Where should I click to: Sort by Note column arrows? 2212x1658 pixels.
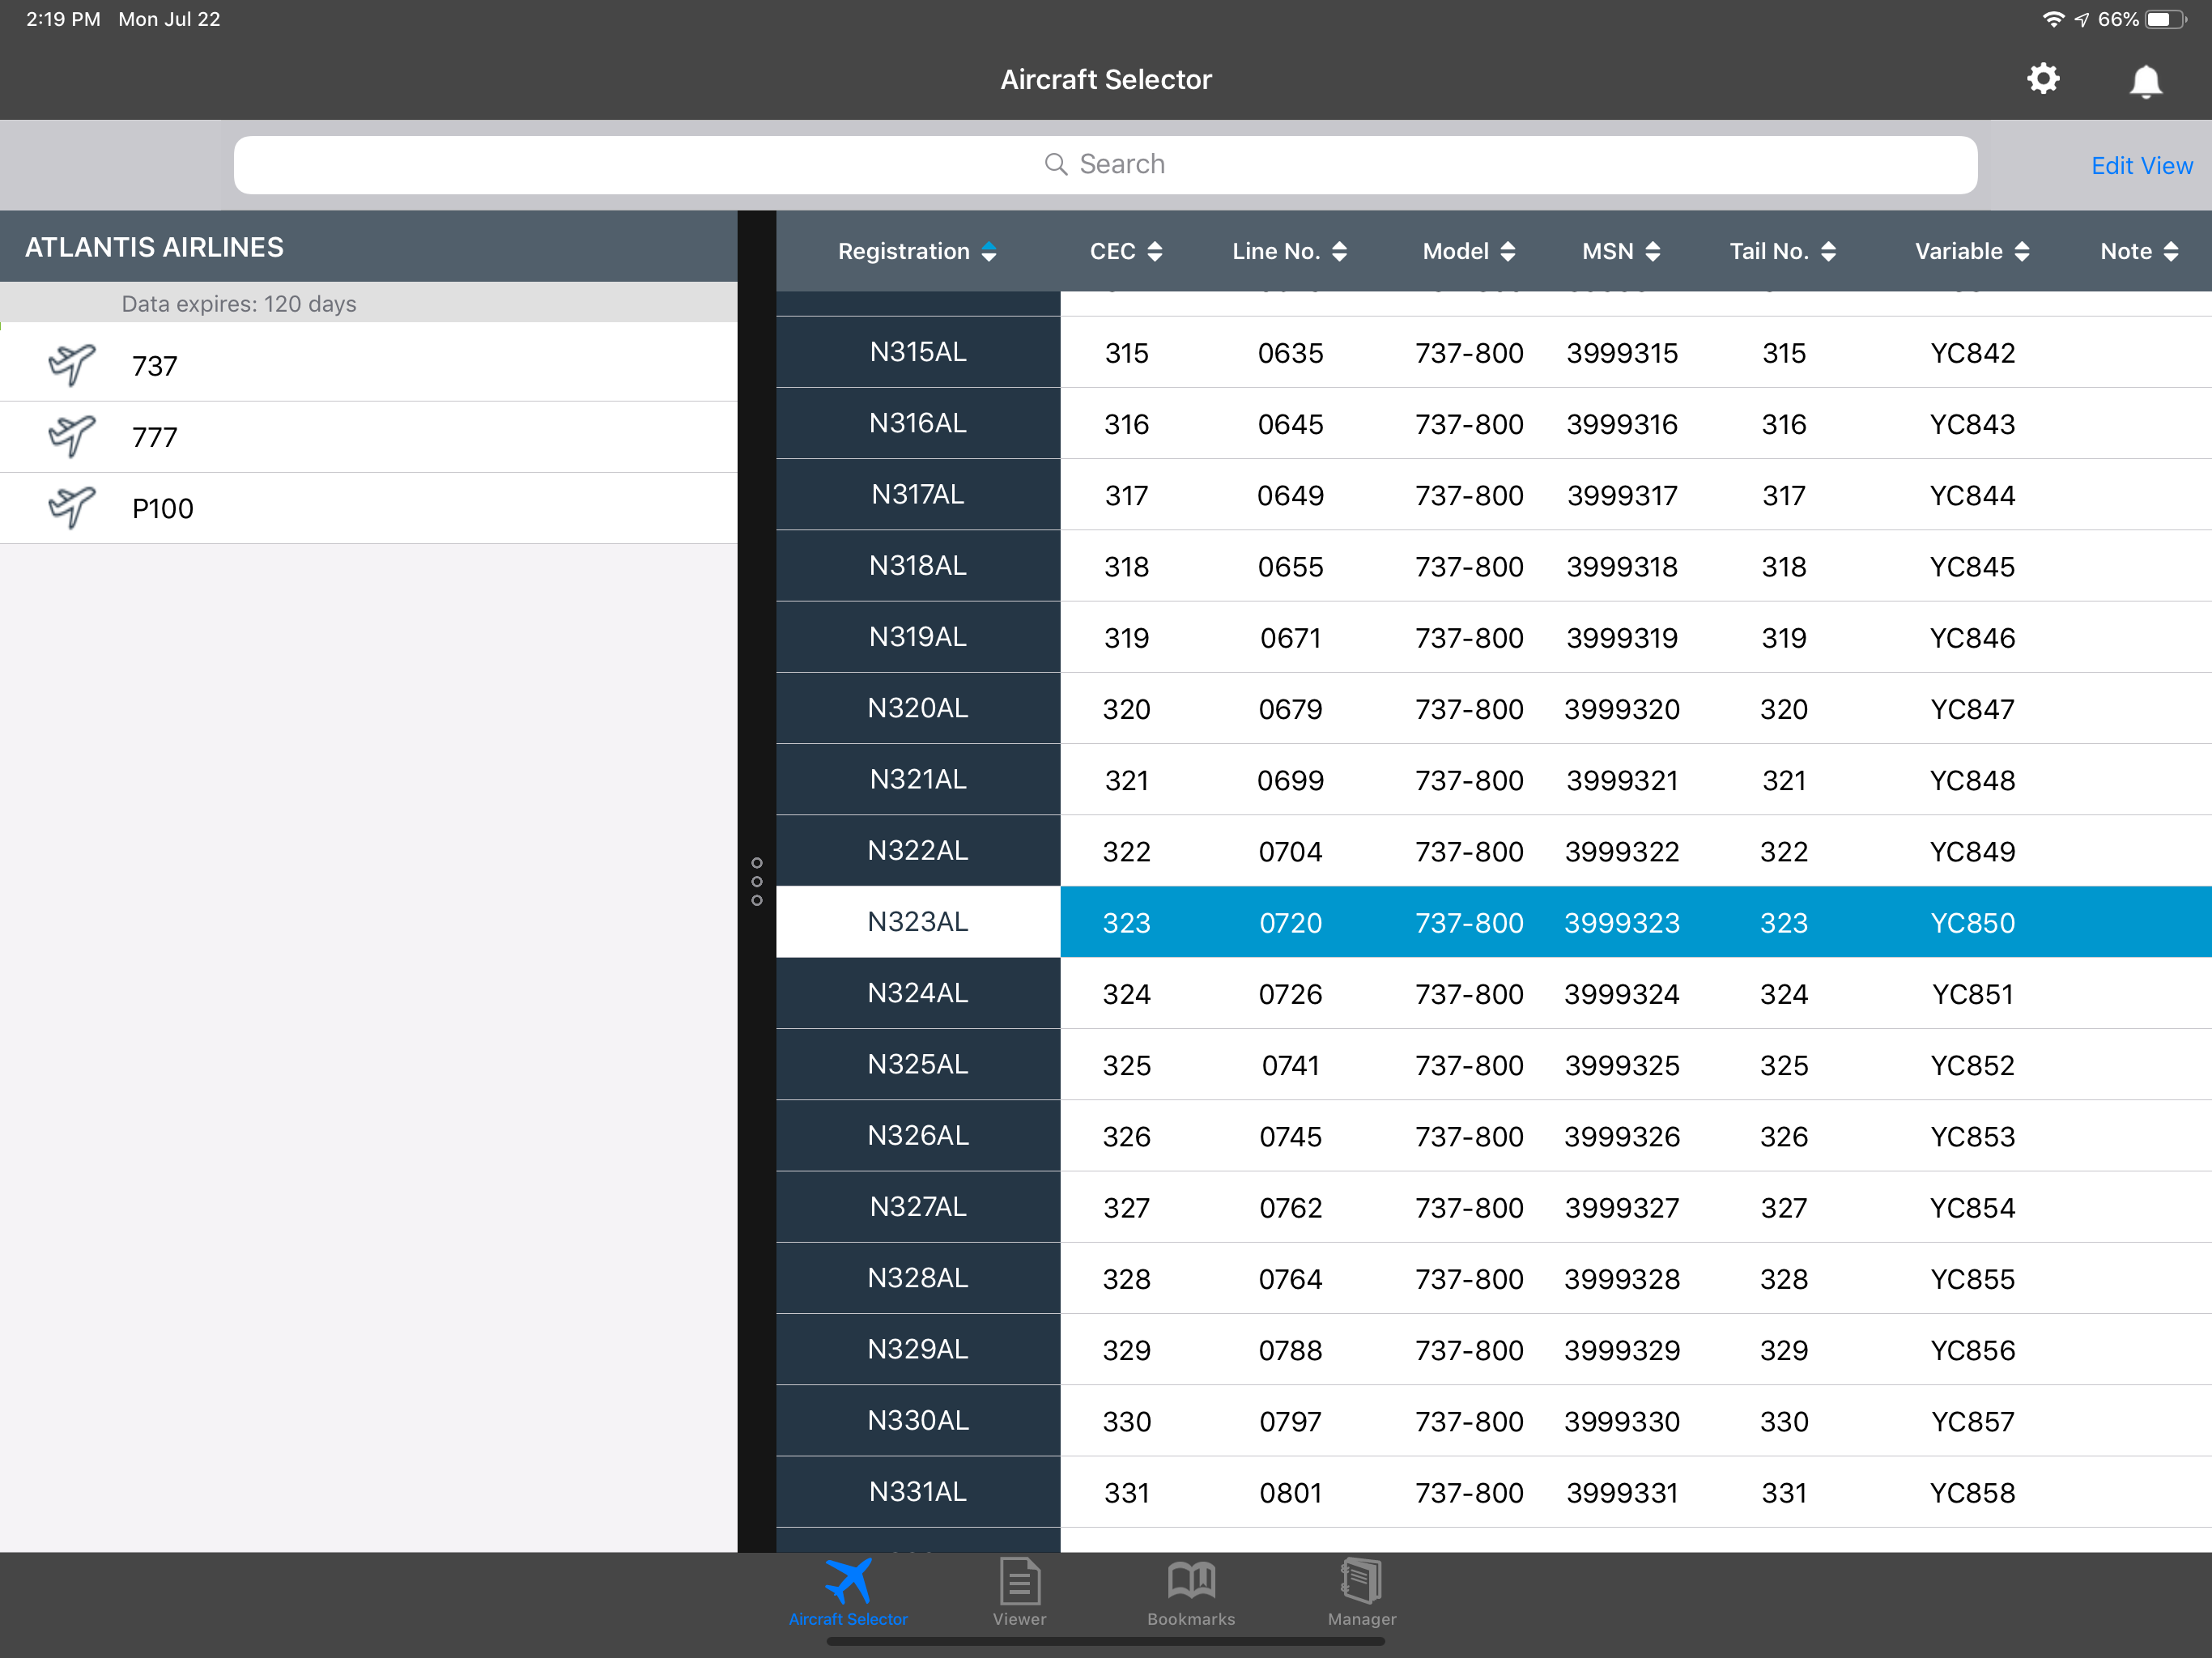2171,252
